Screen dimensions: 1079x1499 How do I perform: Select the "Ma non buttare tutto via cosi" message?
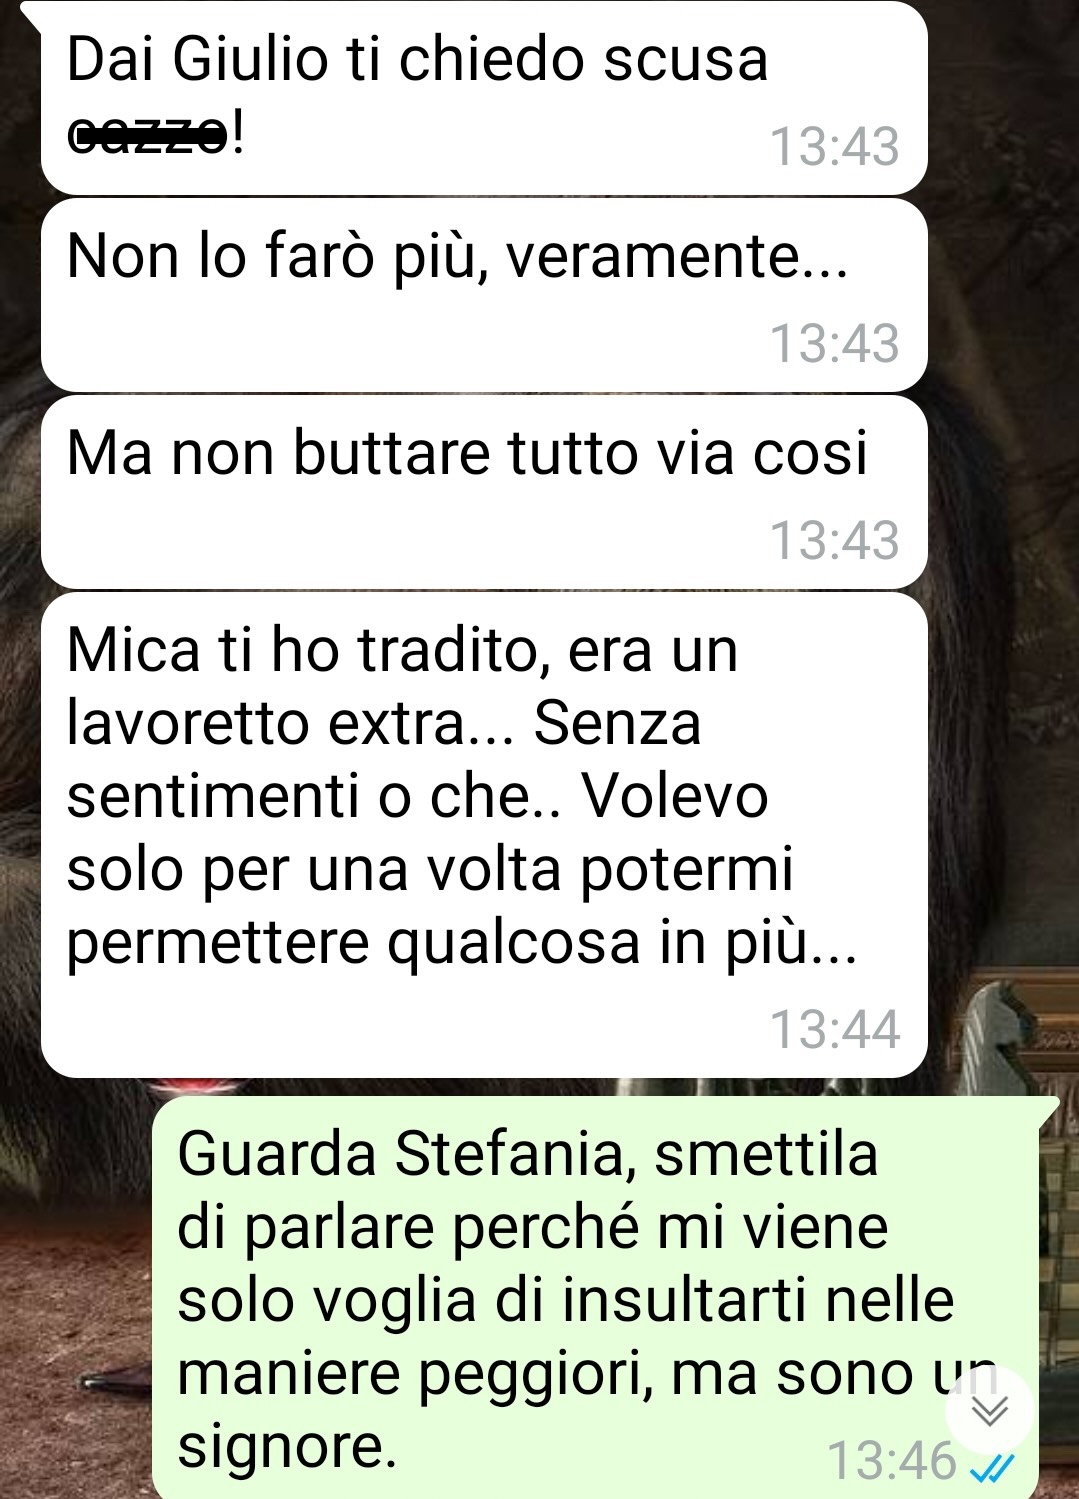(484, 492)
